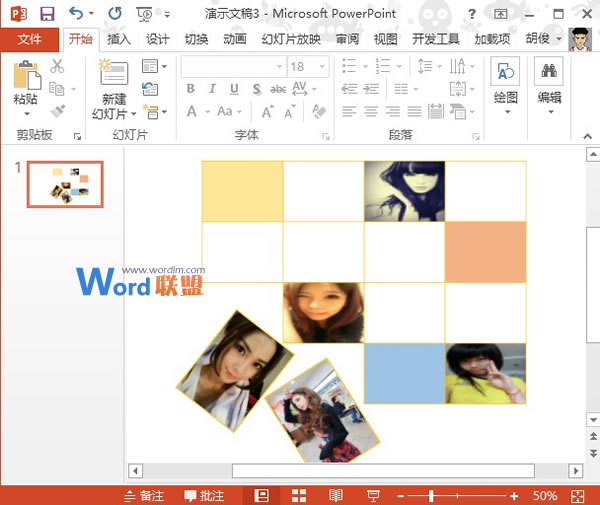Switch to the 动画 (Animations) tab
Screen dimensions: 600x505
(235, 39)
